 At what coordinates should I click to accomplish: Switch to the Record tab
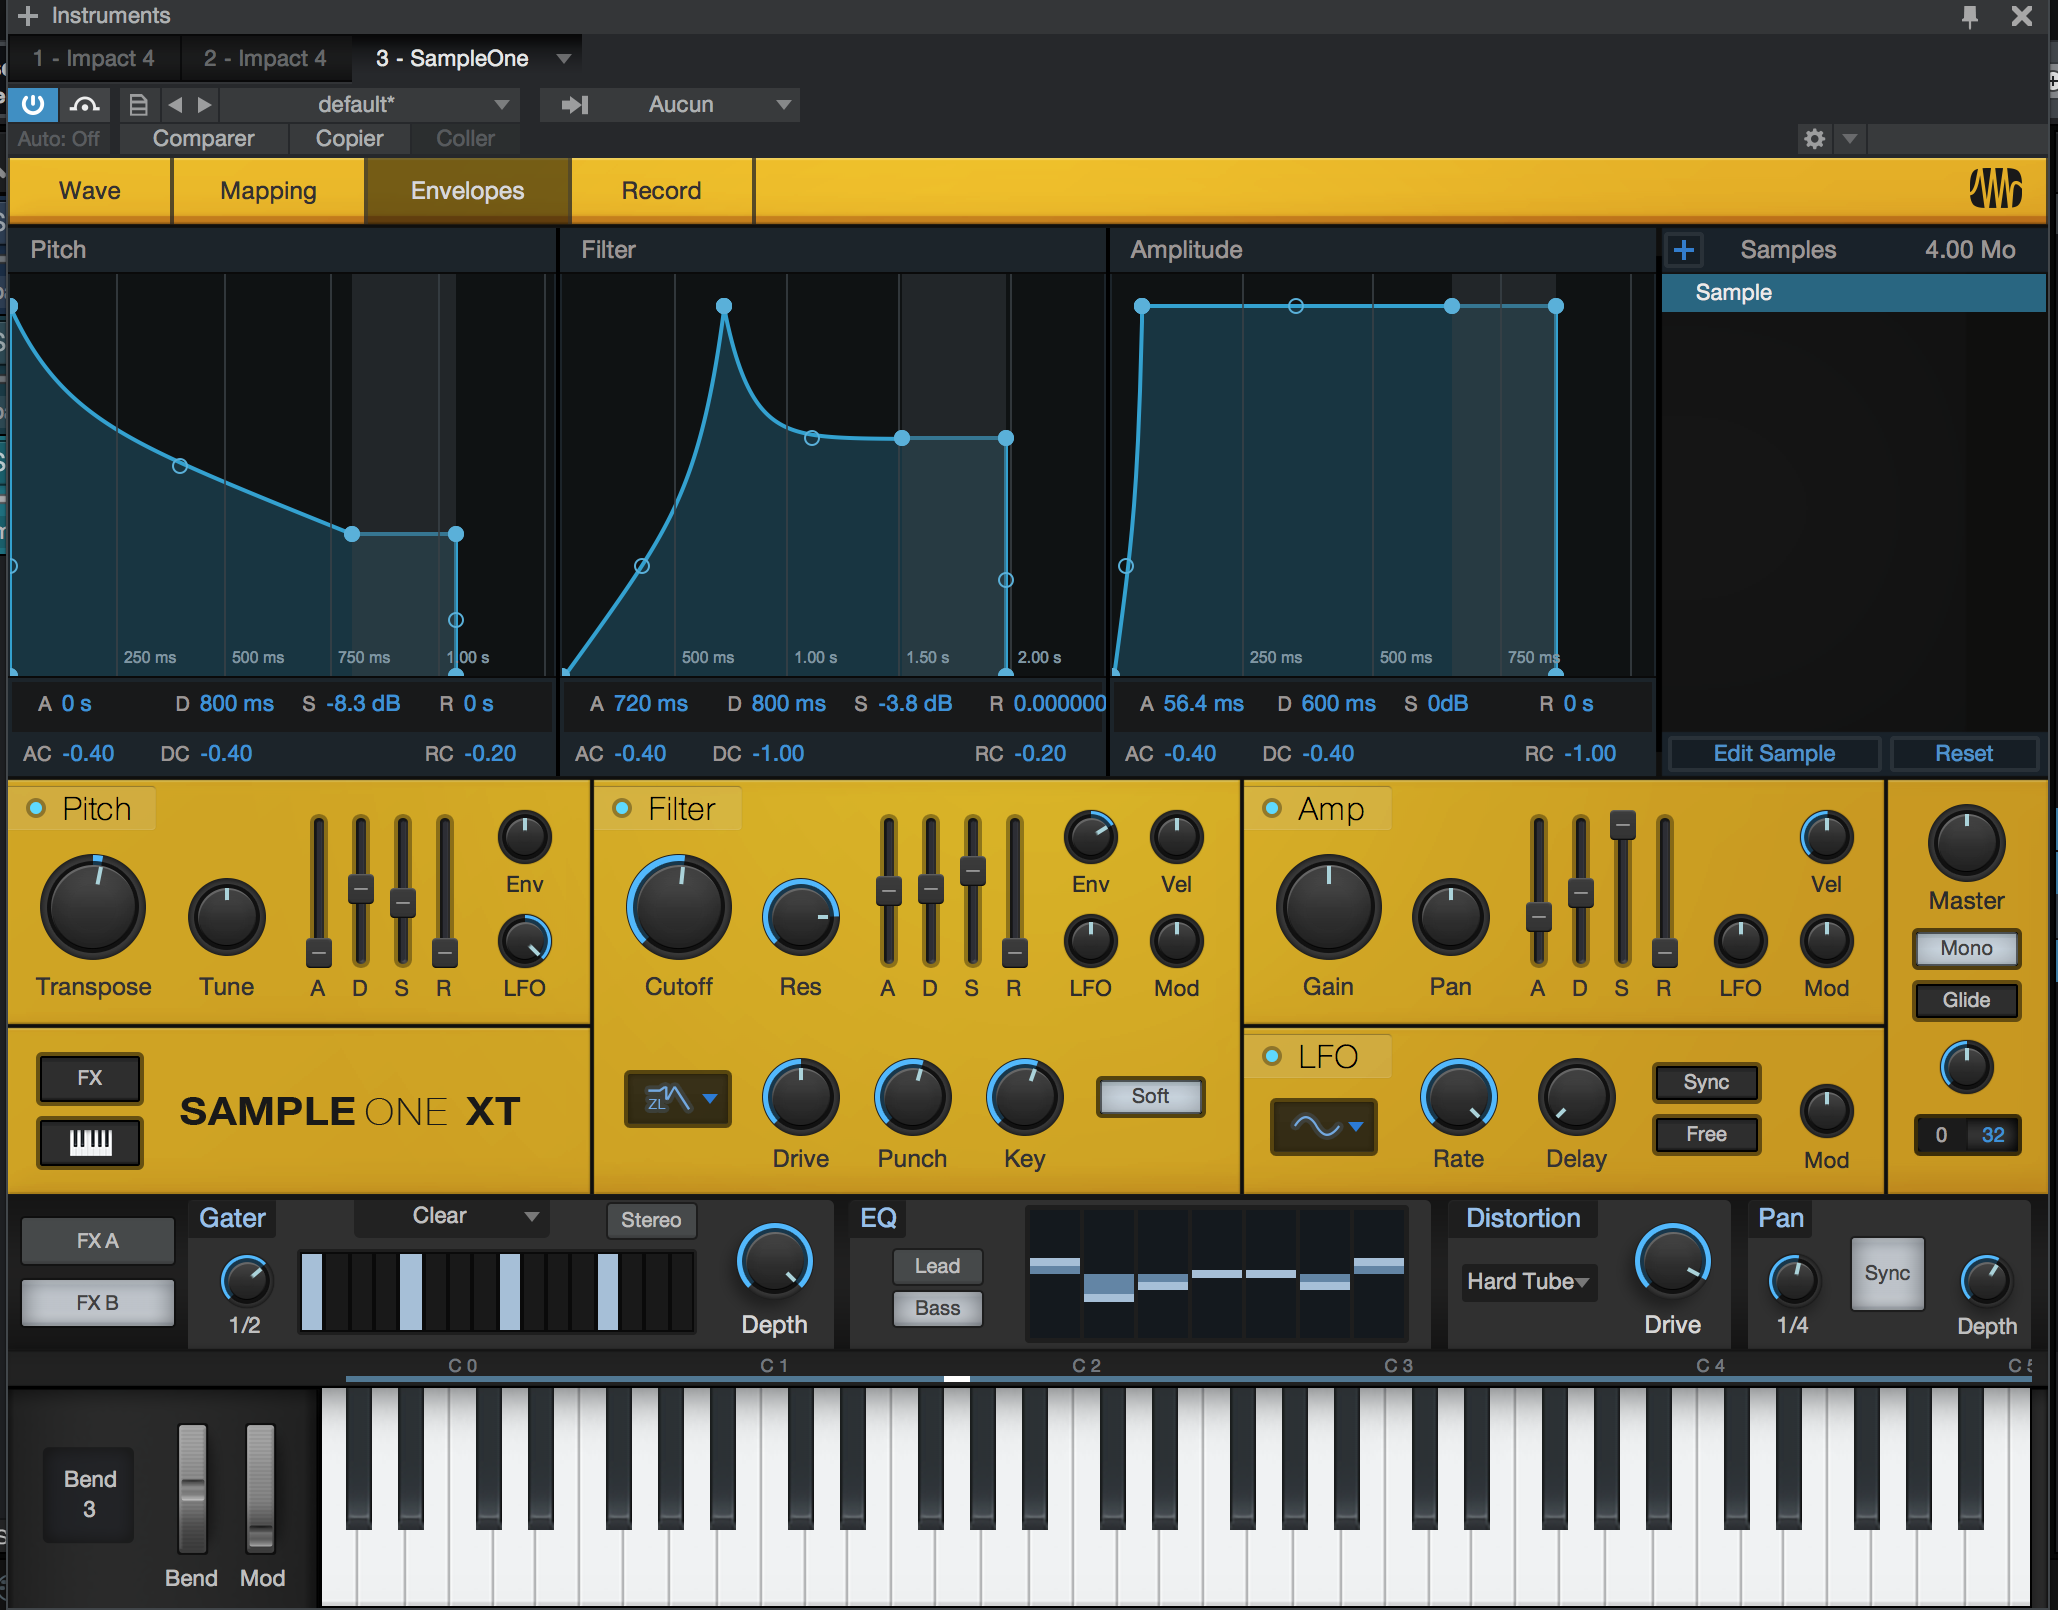pyautogui.click(x=661, y=190)
